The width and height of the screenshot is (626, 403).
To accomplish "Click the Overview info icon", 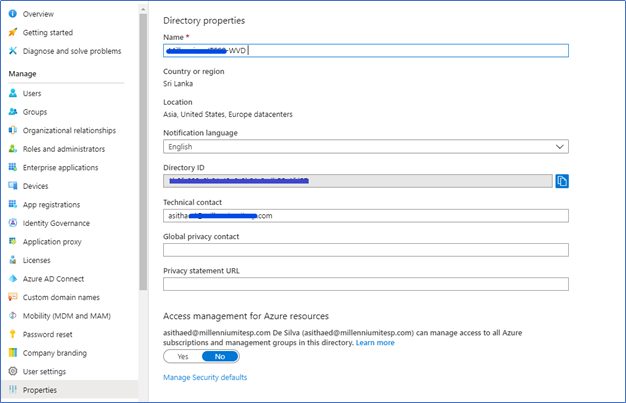I will pyautogui.click(x=13, y=14).
